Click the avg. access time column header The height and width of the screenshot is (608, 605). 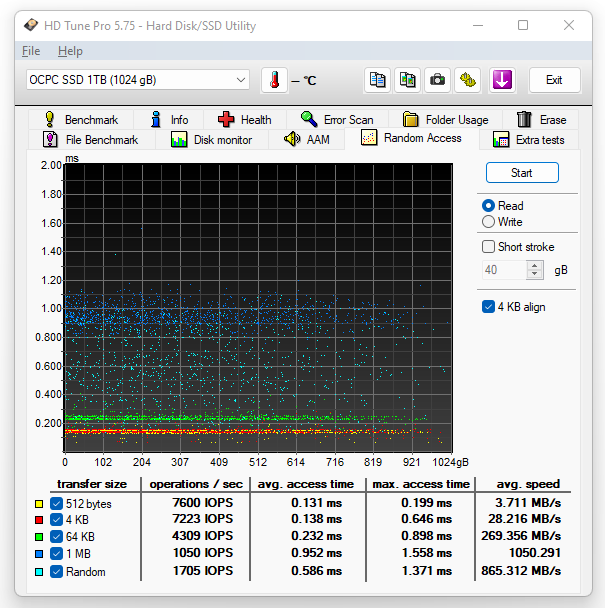[x=306, y=484]
